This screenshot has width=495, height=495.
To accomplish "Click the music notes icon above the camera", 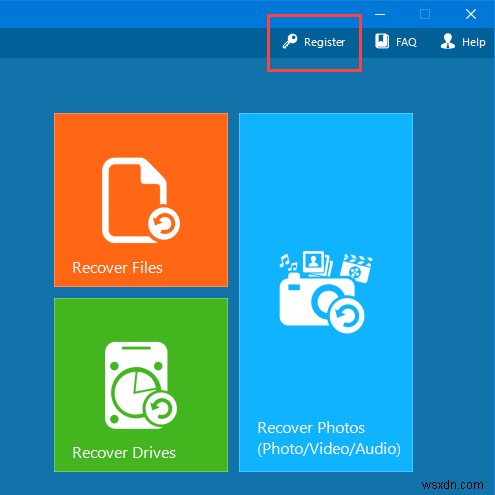I will pos(289,262).
